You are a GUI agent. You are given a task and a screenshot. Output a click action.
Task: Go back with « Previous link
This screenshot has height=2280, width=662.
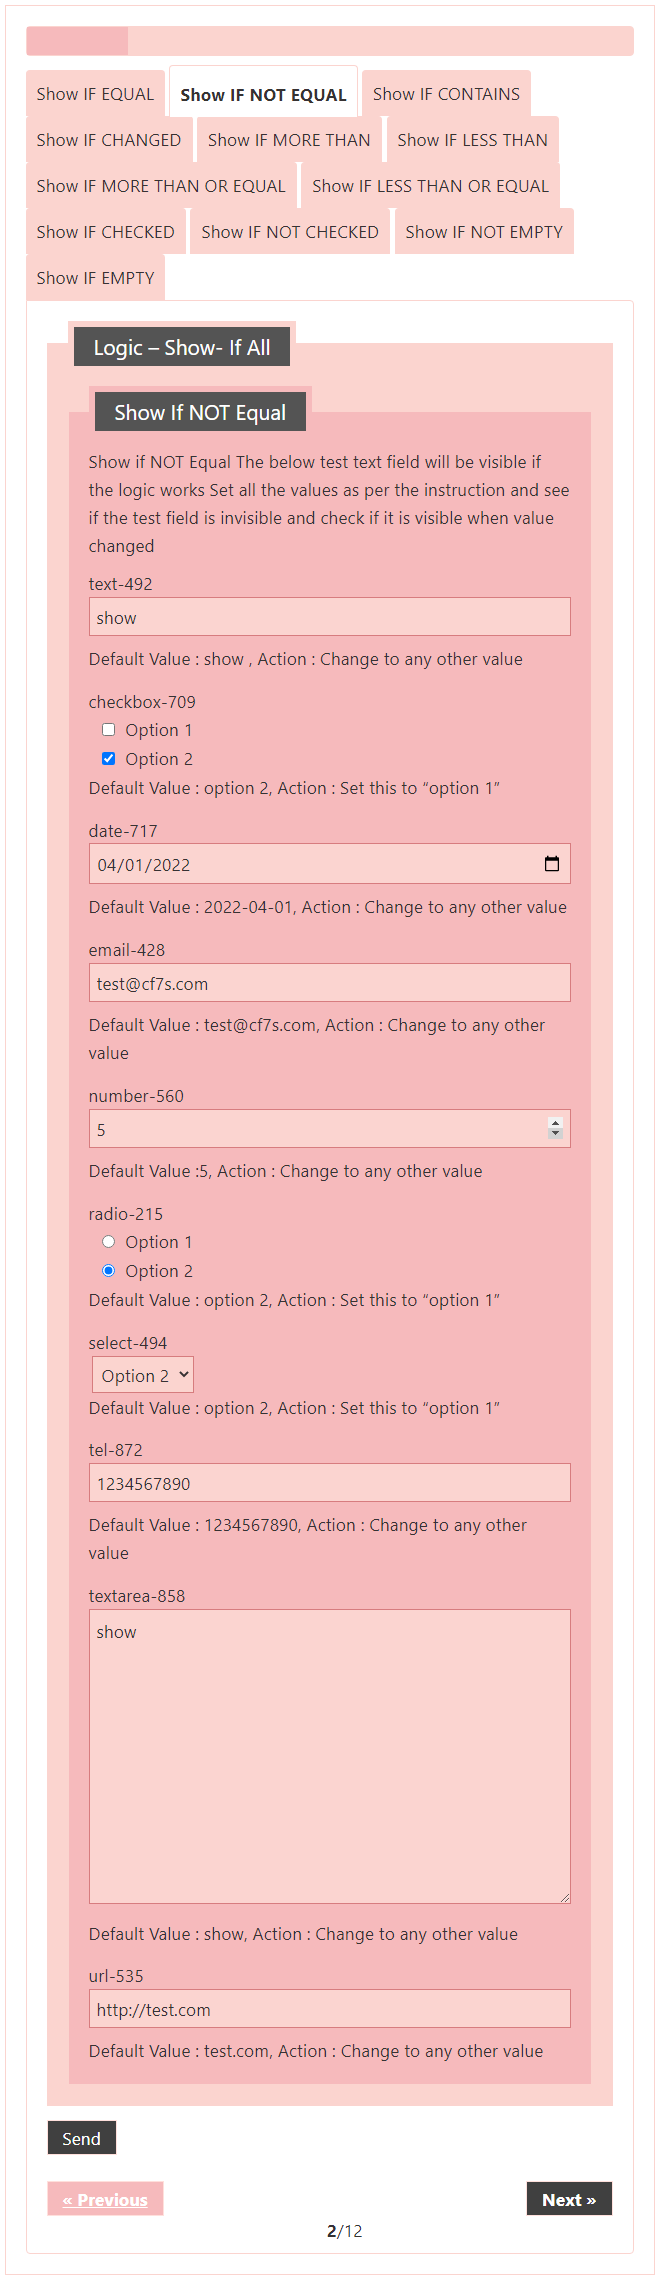click(x=105, y=2199)
